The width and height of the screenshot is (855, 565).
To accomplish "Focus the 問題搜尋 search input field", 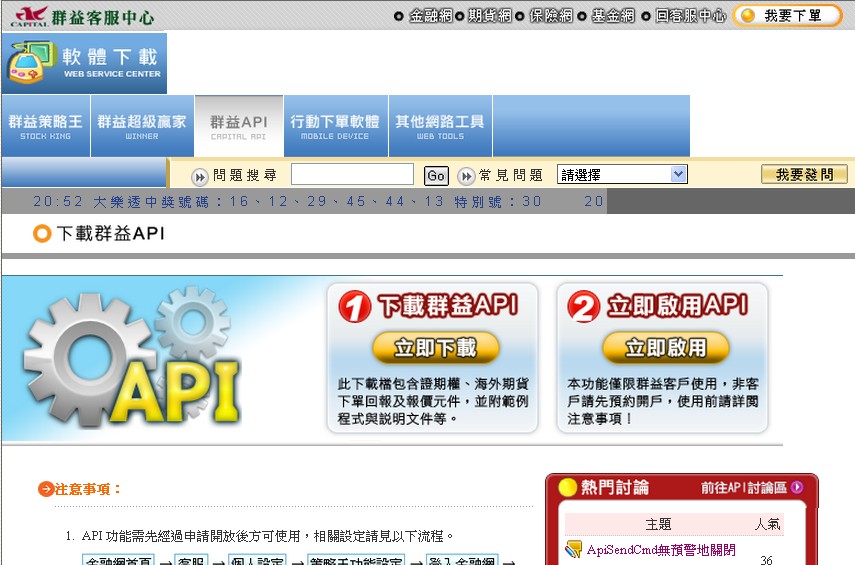I will [x=352, y=175].
